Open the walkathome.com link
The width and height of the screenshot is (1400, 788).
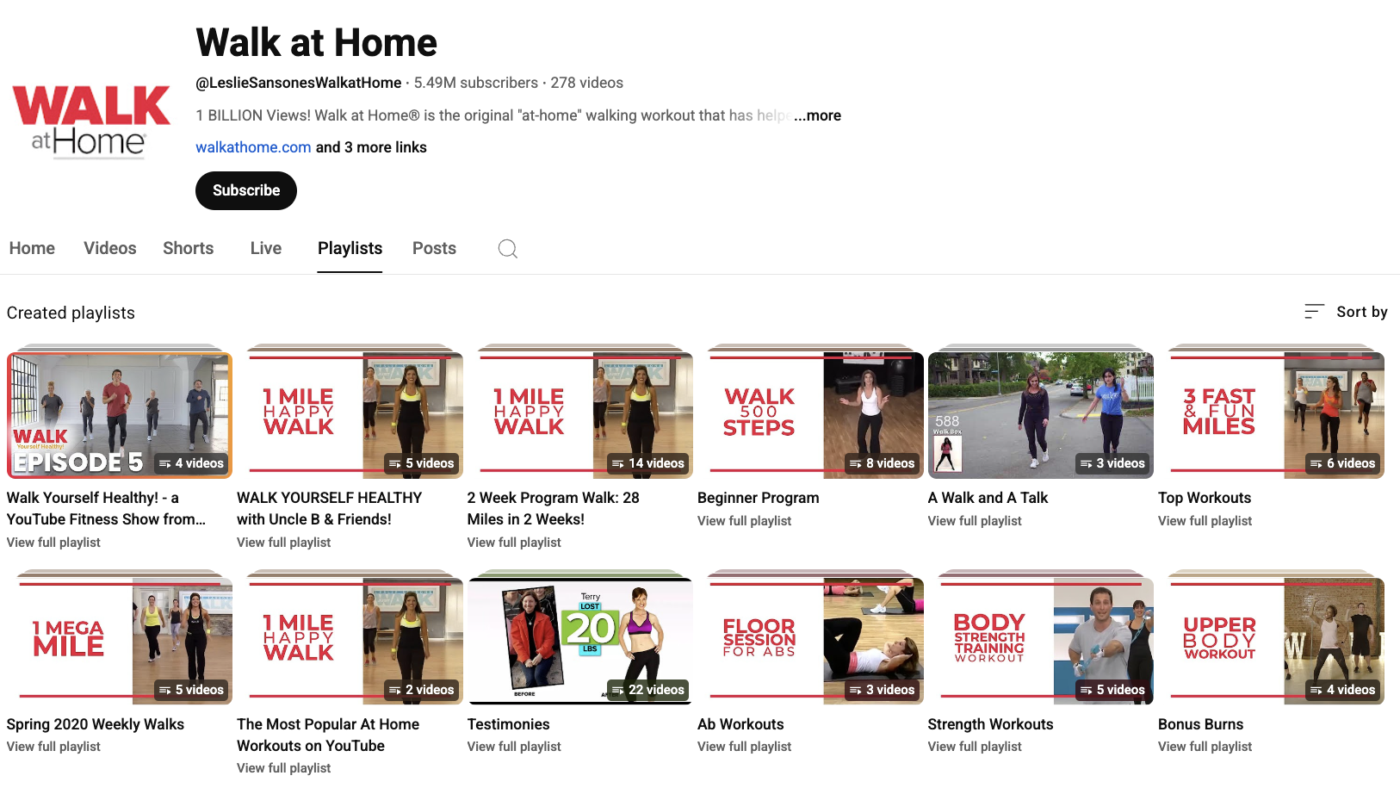coord(253,147)
